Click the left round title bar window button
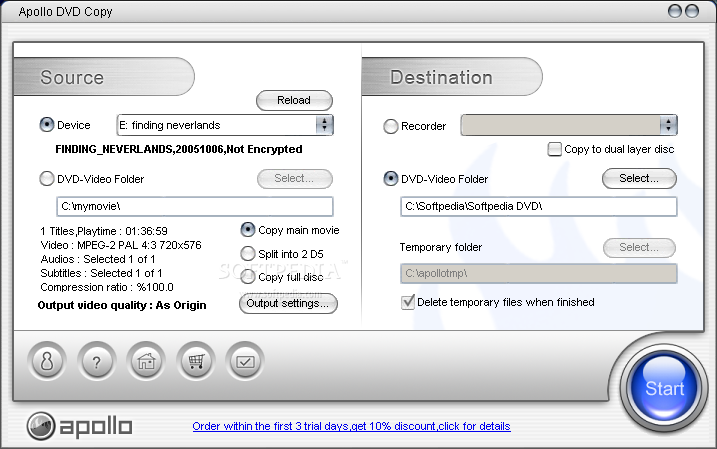The height and width of the screenshot is (449, 717). click(x=675, y=11)
